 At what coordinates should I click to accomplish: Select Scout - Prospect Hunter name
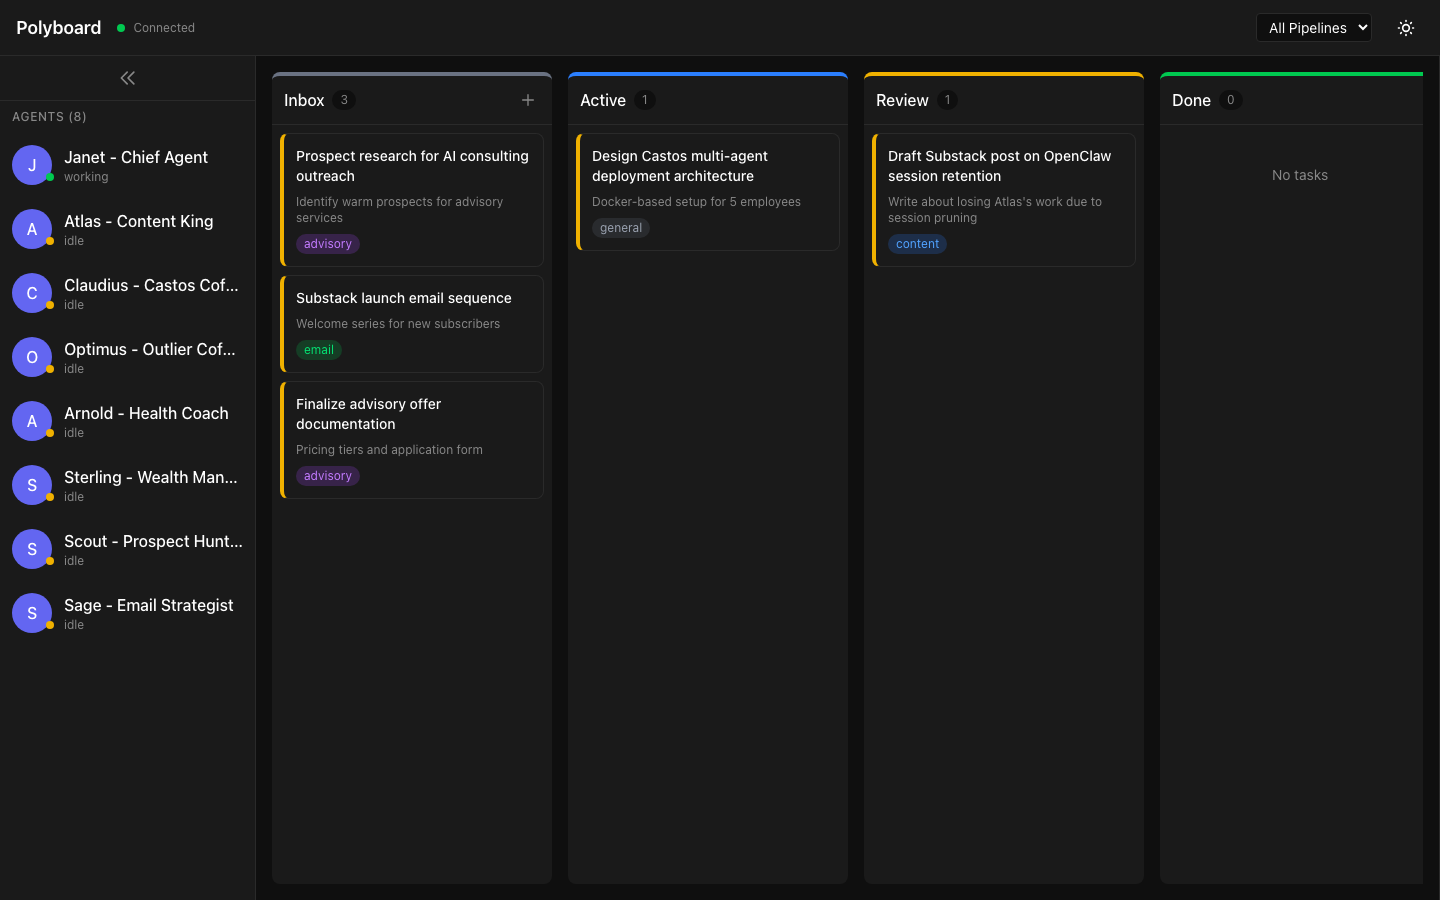(x=153, y=541)
